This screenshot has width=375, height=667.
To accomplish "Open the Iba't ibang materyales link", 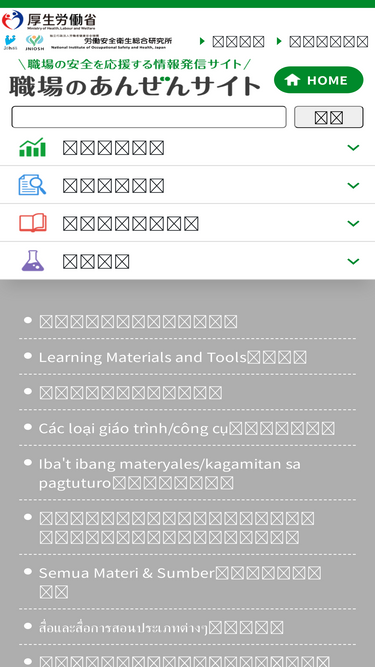I will tap(170, 473).
